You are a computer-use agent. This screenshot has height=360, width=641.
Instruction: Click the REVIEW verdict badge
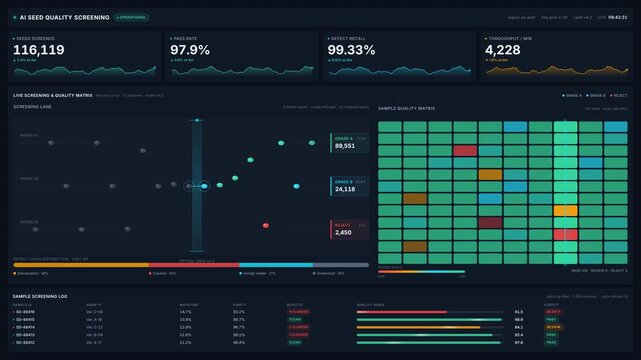(553, 327)
